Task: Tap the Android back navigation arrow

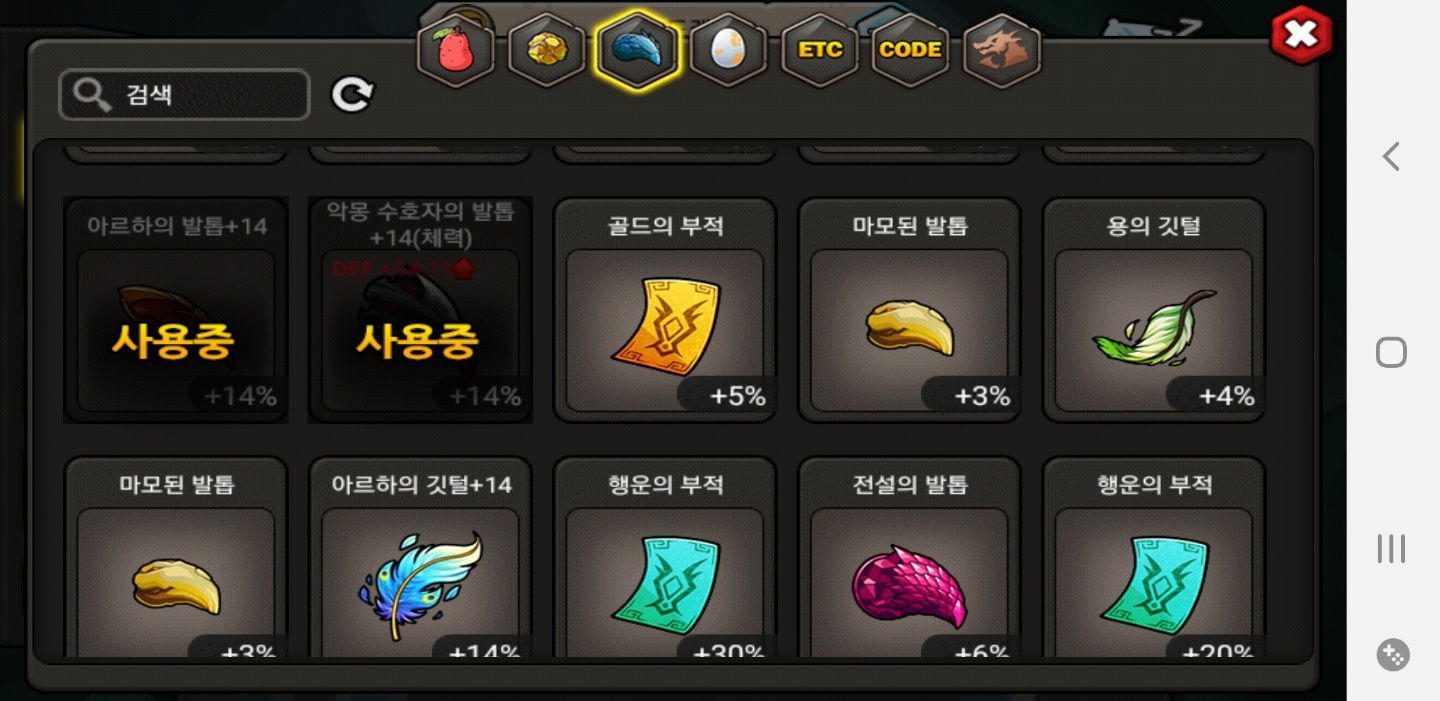Action: click(x=1391, y=156)
